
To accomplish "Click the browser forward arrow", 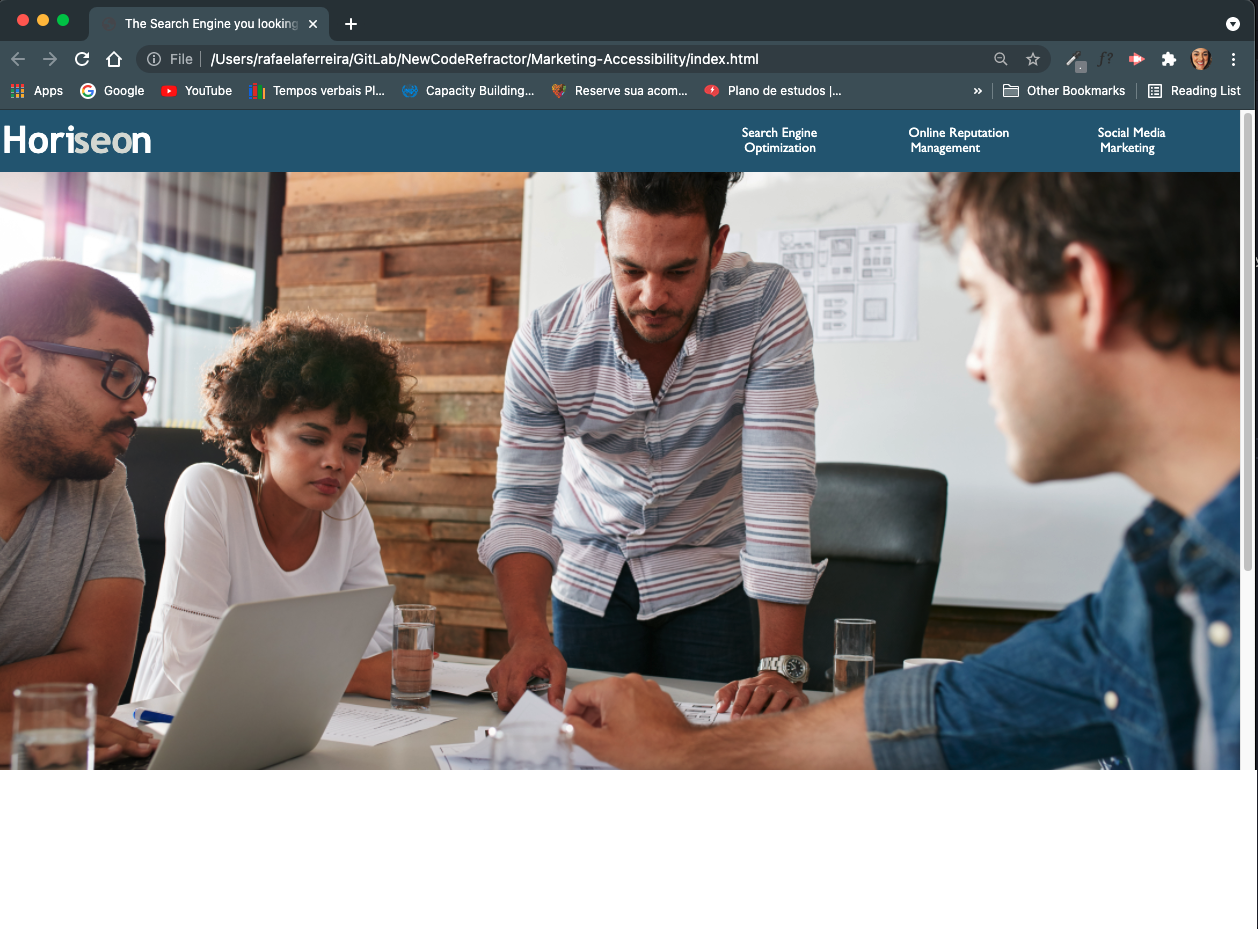I will [50, 59].
